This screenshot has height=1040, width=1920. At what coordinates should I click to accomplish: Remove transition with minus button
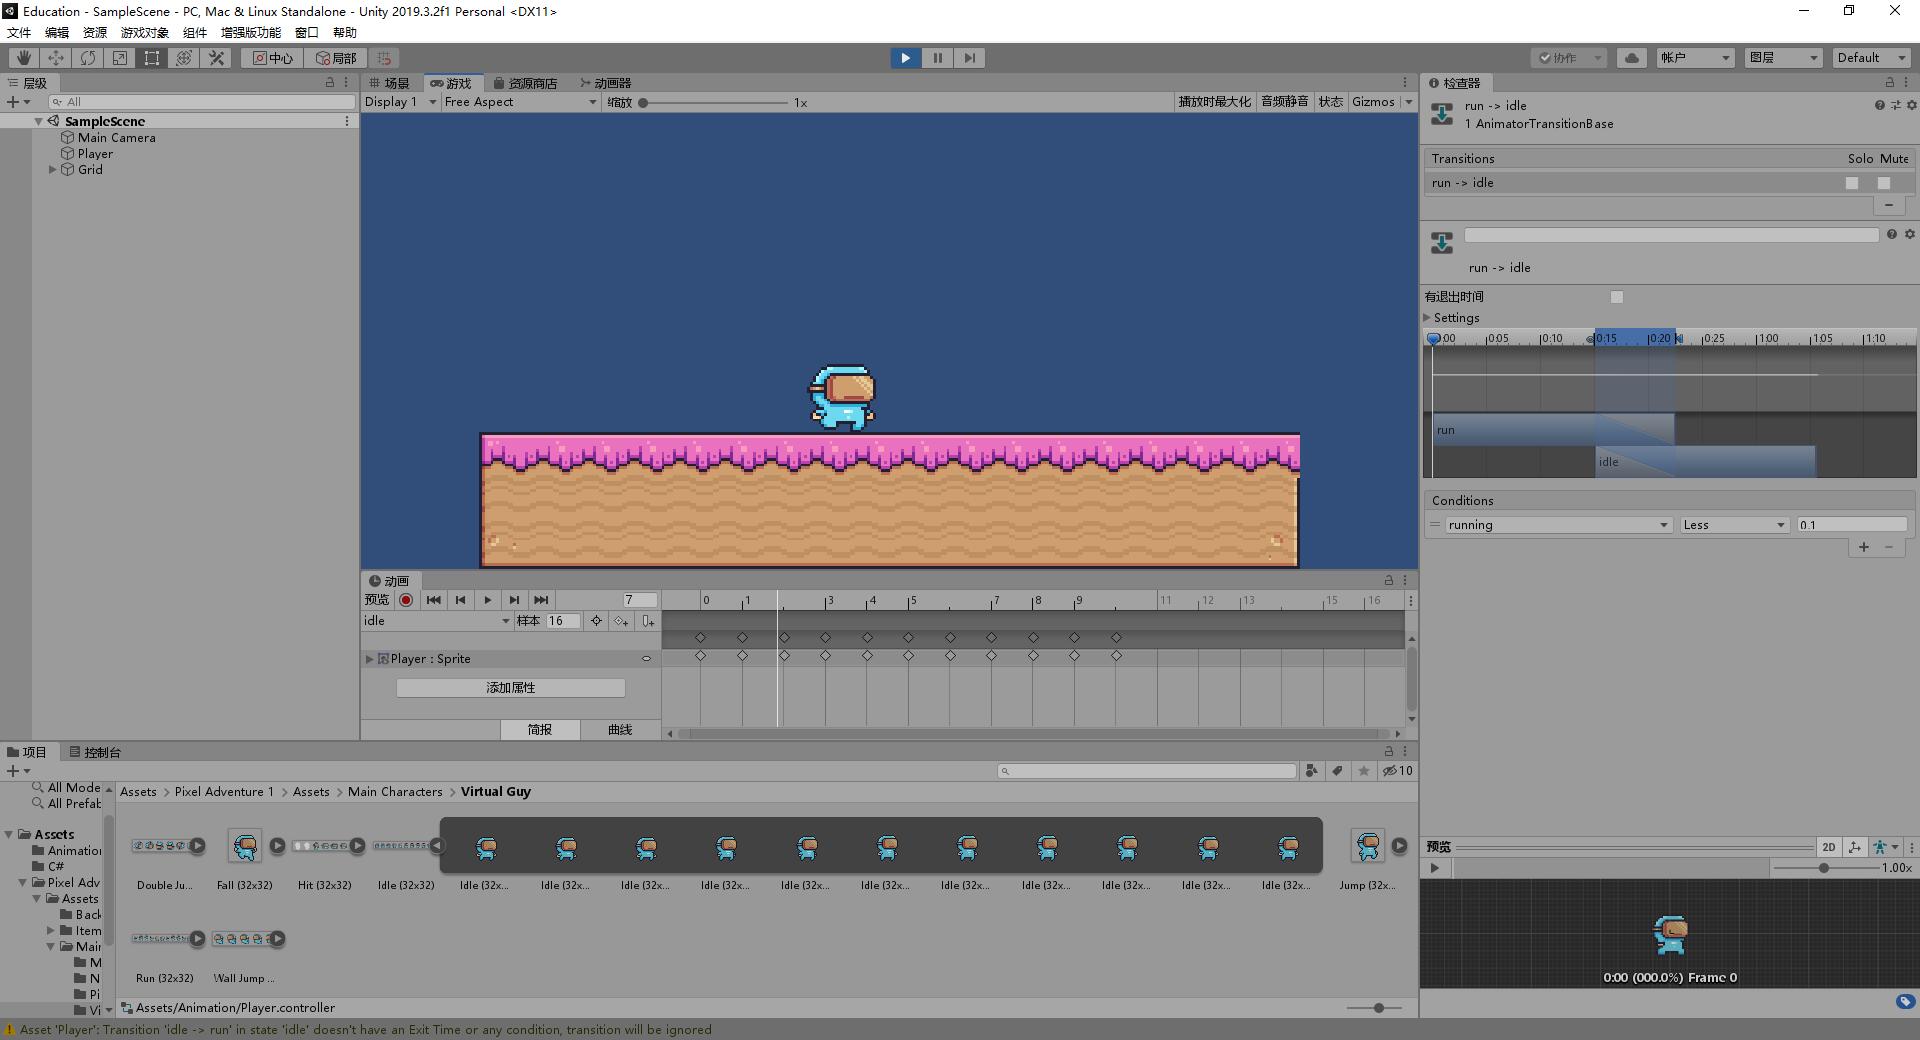(x=1888, y=205)
